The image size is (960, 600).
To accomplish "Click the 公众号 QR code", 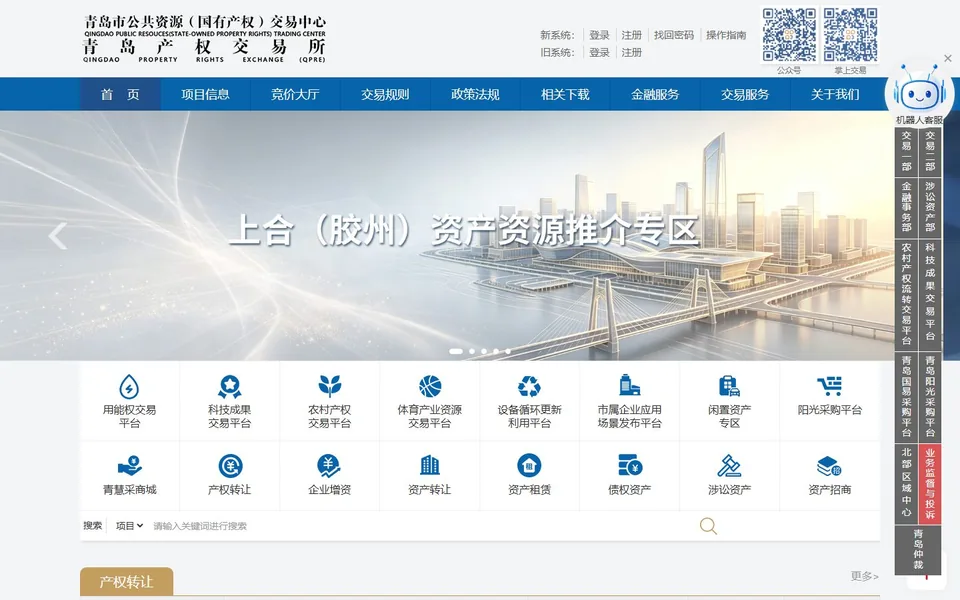I will pos(789,35).
